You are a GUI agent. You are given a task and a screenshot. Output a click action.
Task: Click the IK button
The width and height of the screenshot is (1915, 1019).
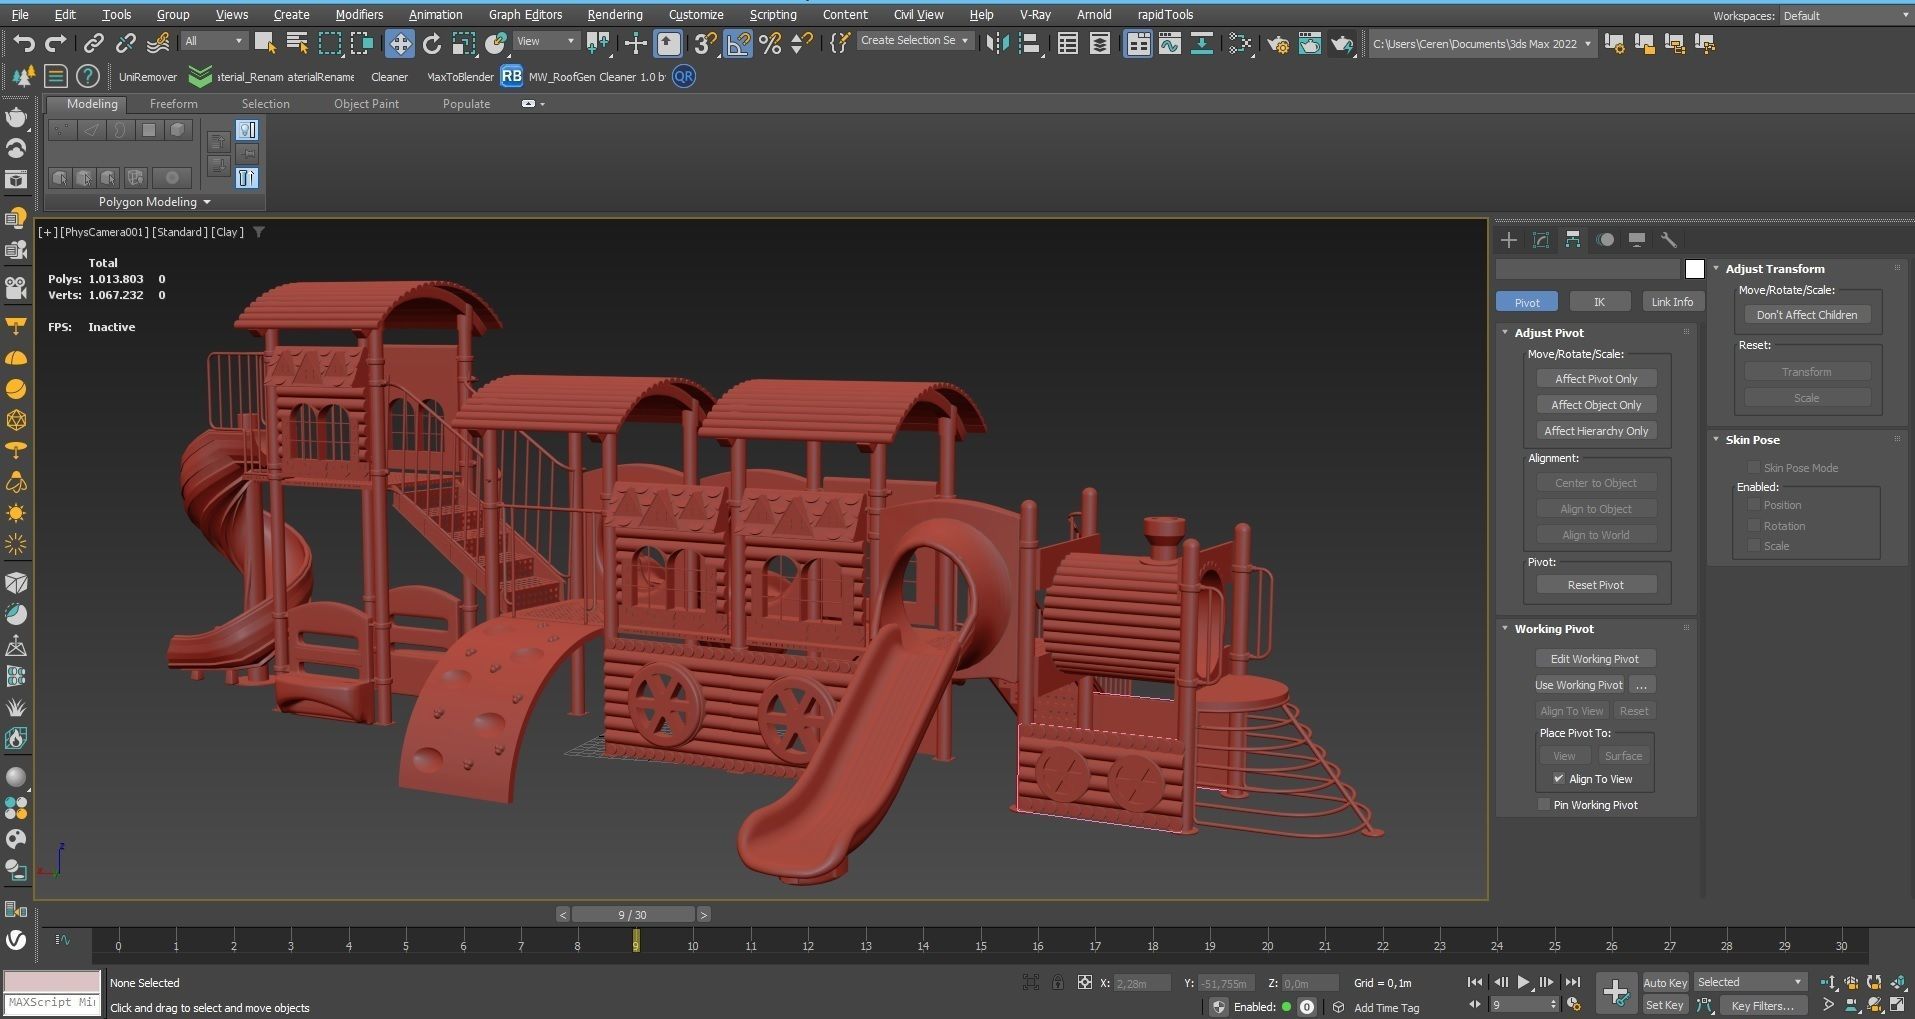click(x=1599, y=302)
